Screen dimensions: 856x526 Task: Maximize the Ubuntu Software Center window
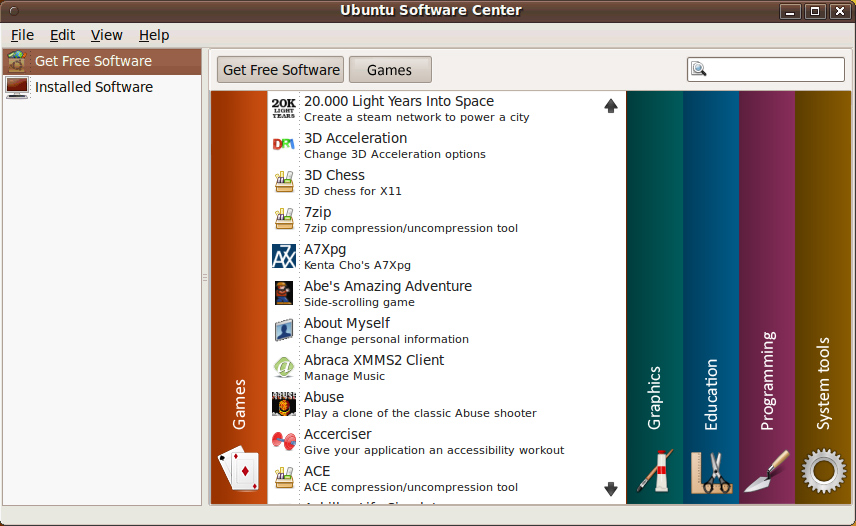coord(815,11)
